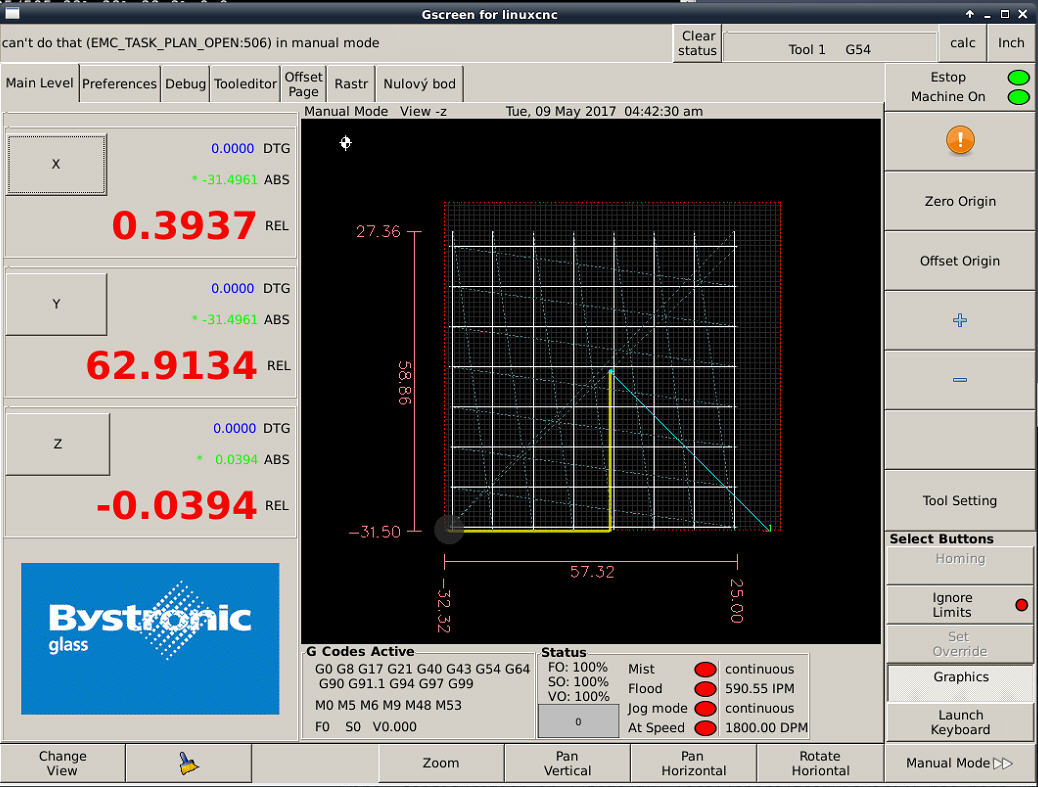Image resolution: width=1038 pixels, height=787 pixels.
Task: Expand the Manual Mode selector
Action: tap(959, 763)
